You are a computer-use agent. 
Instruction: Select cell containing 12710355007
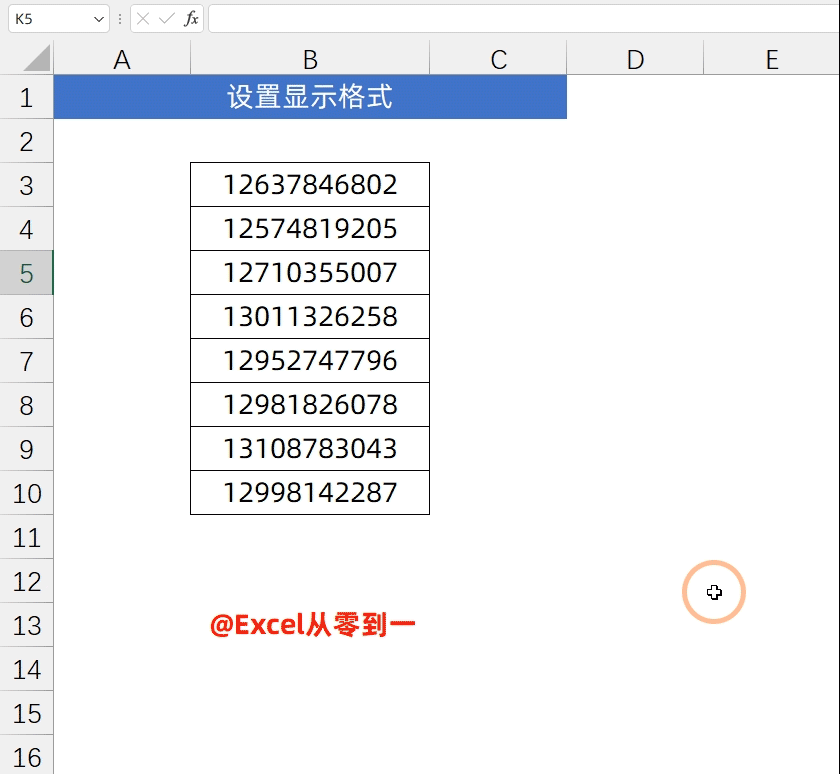pos(310,273)
